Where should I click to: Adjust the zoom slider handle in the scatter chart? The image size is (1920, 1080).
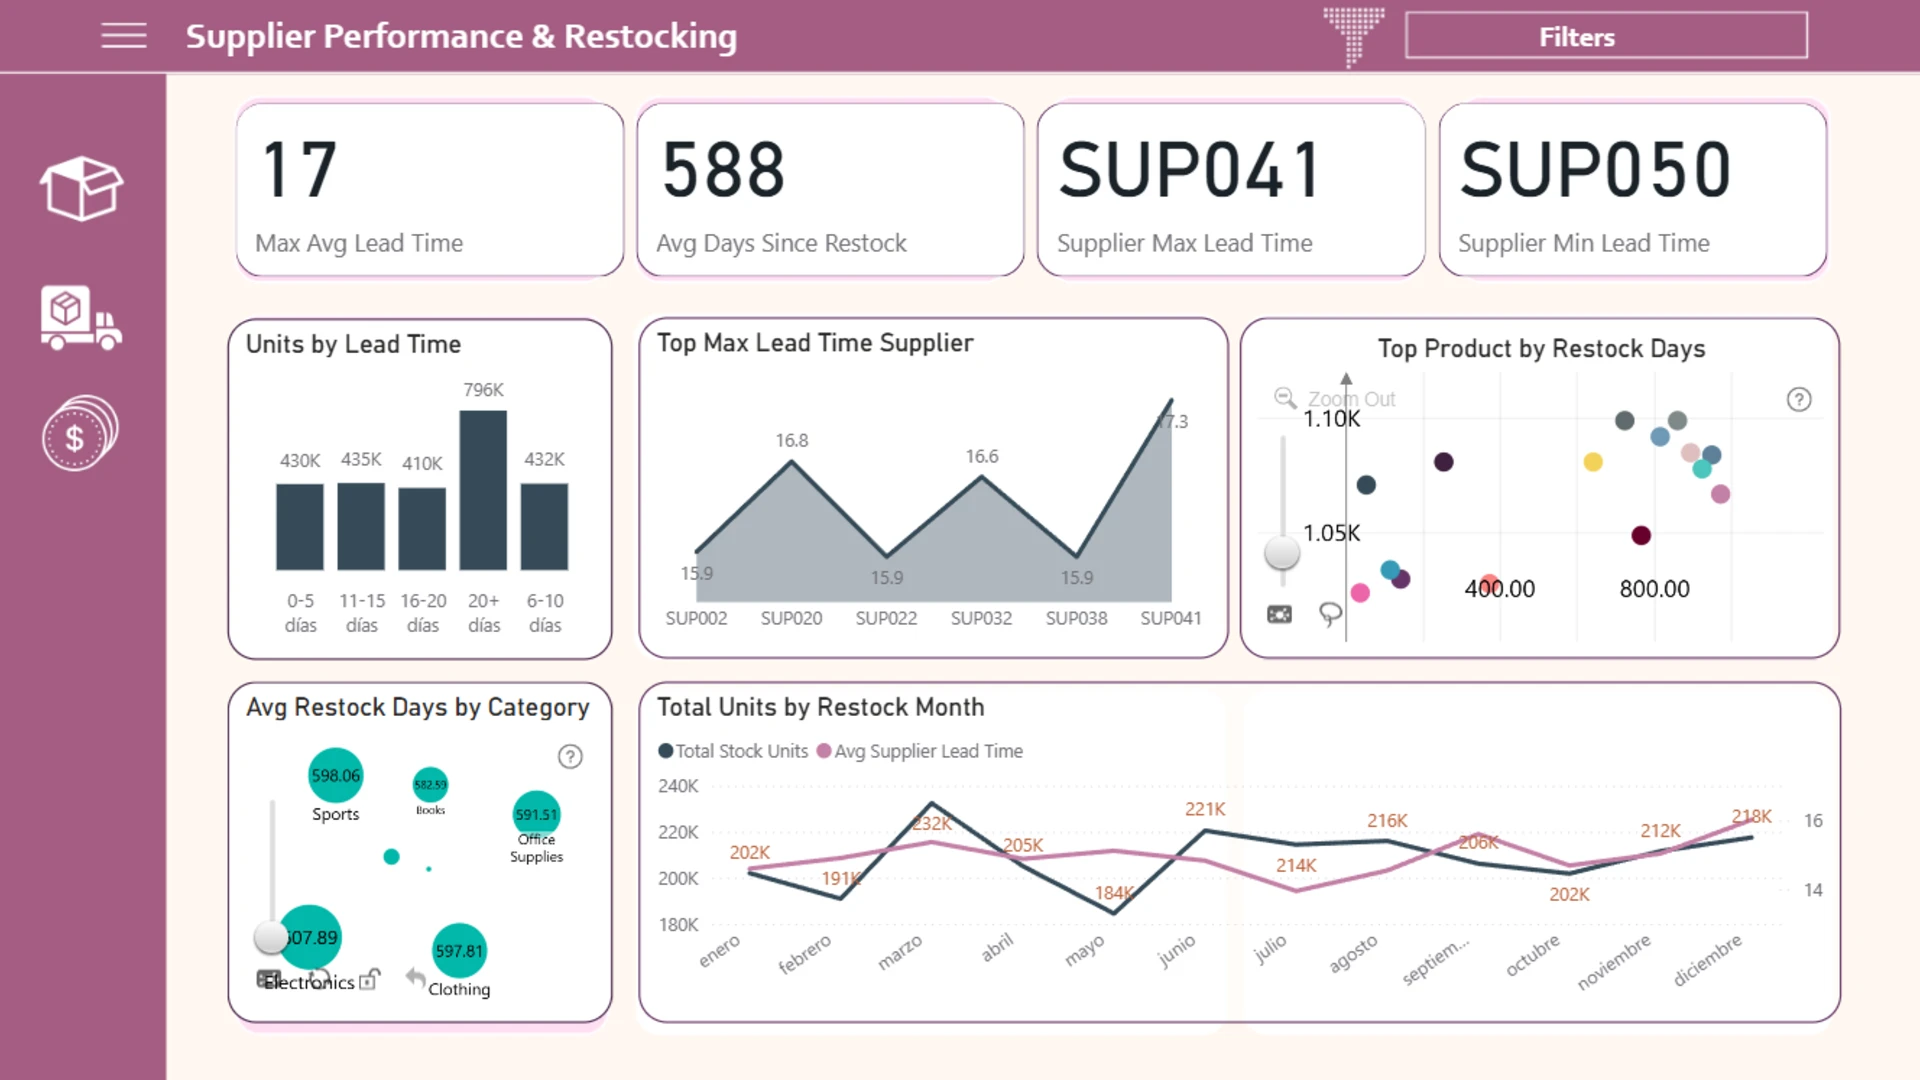[x=1282, y=552]
